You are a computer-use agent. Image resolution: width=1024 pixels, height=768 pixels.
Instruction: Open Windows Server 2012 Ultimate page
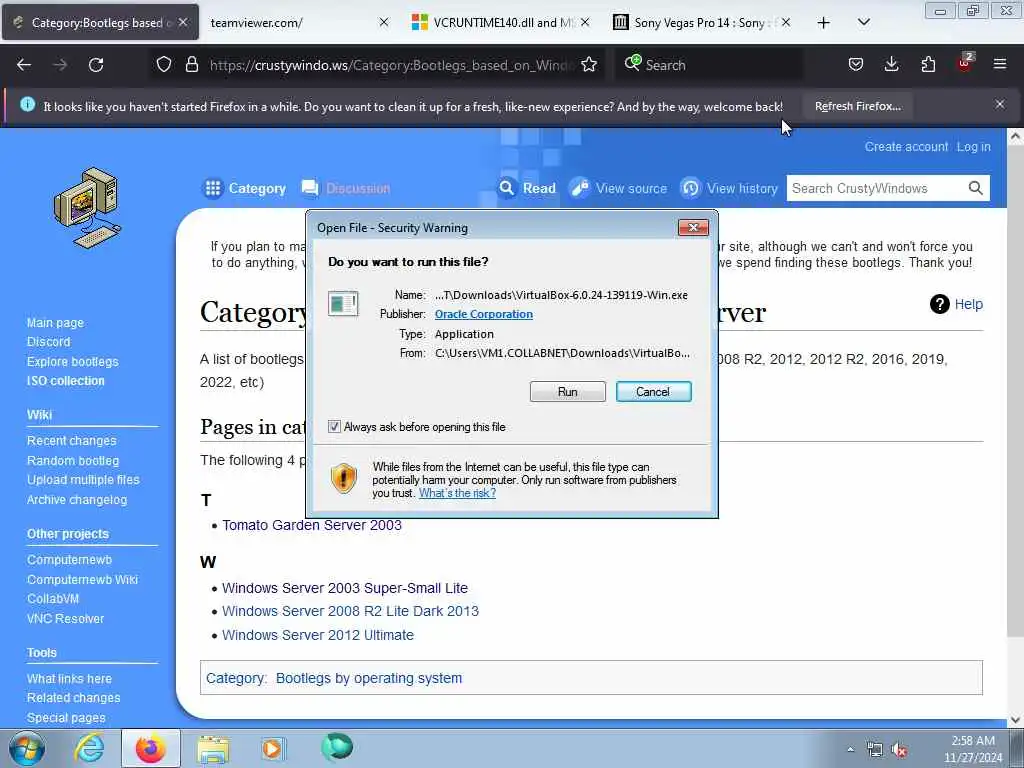tap(317, 635)
